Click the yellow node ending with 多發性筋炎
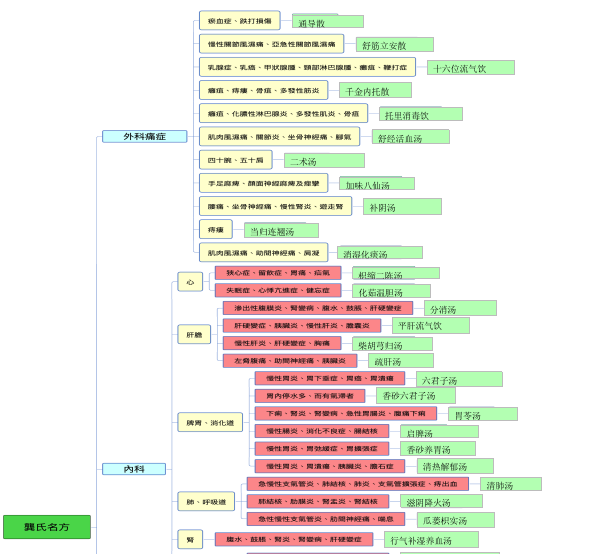This screenshot has height=554, width=612. point(263,90)
